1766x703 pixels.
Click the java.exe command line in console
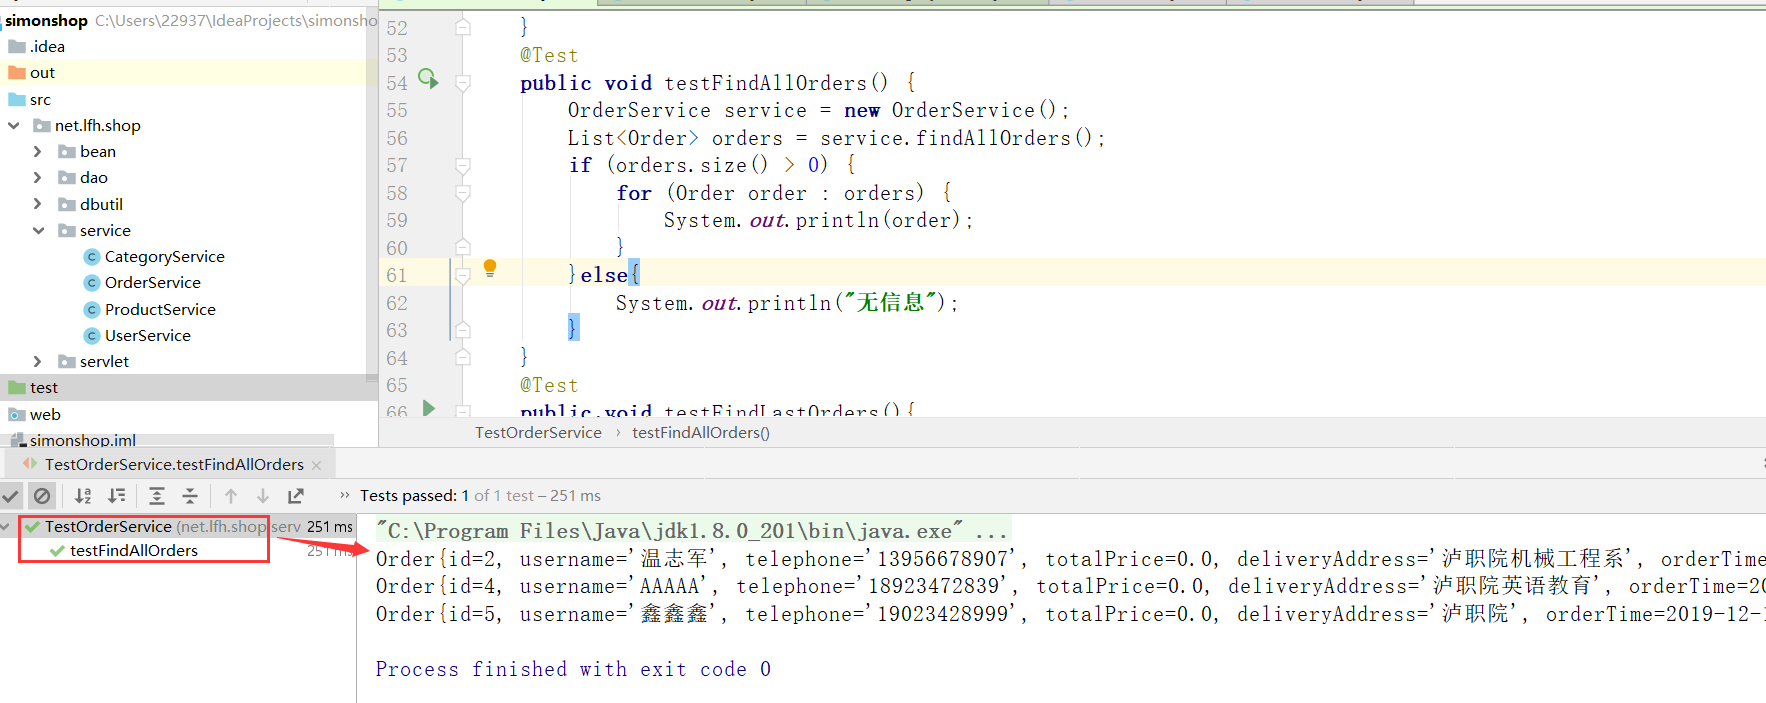coord(692,530)
